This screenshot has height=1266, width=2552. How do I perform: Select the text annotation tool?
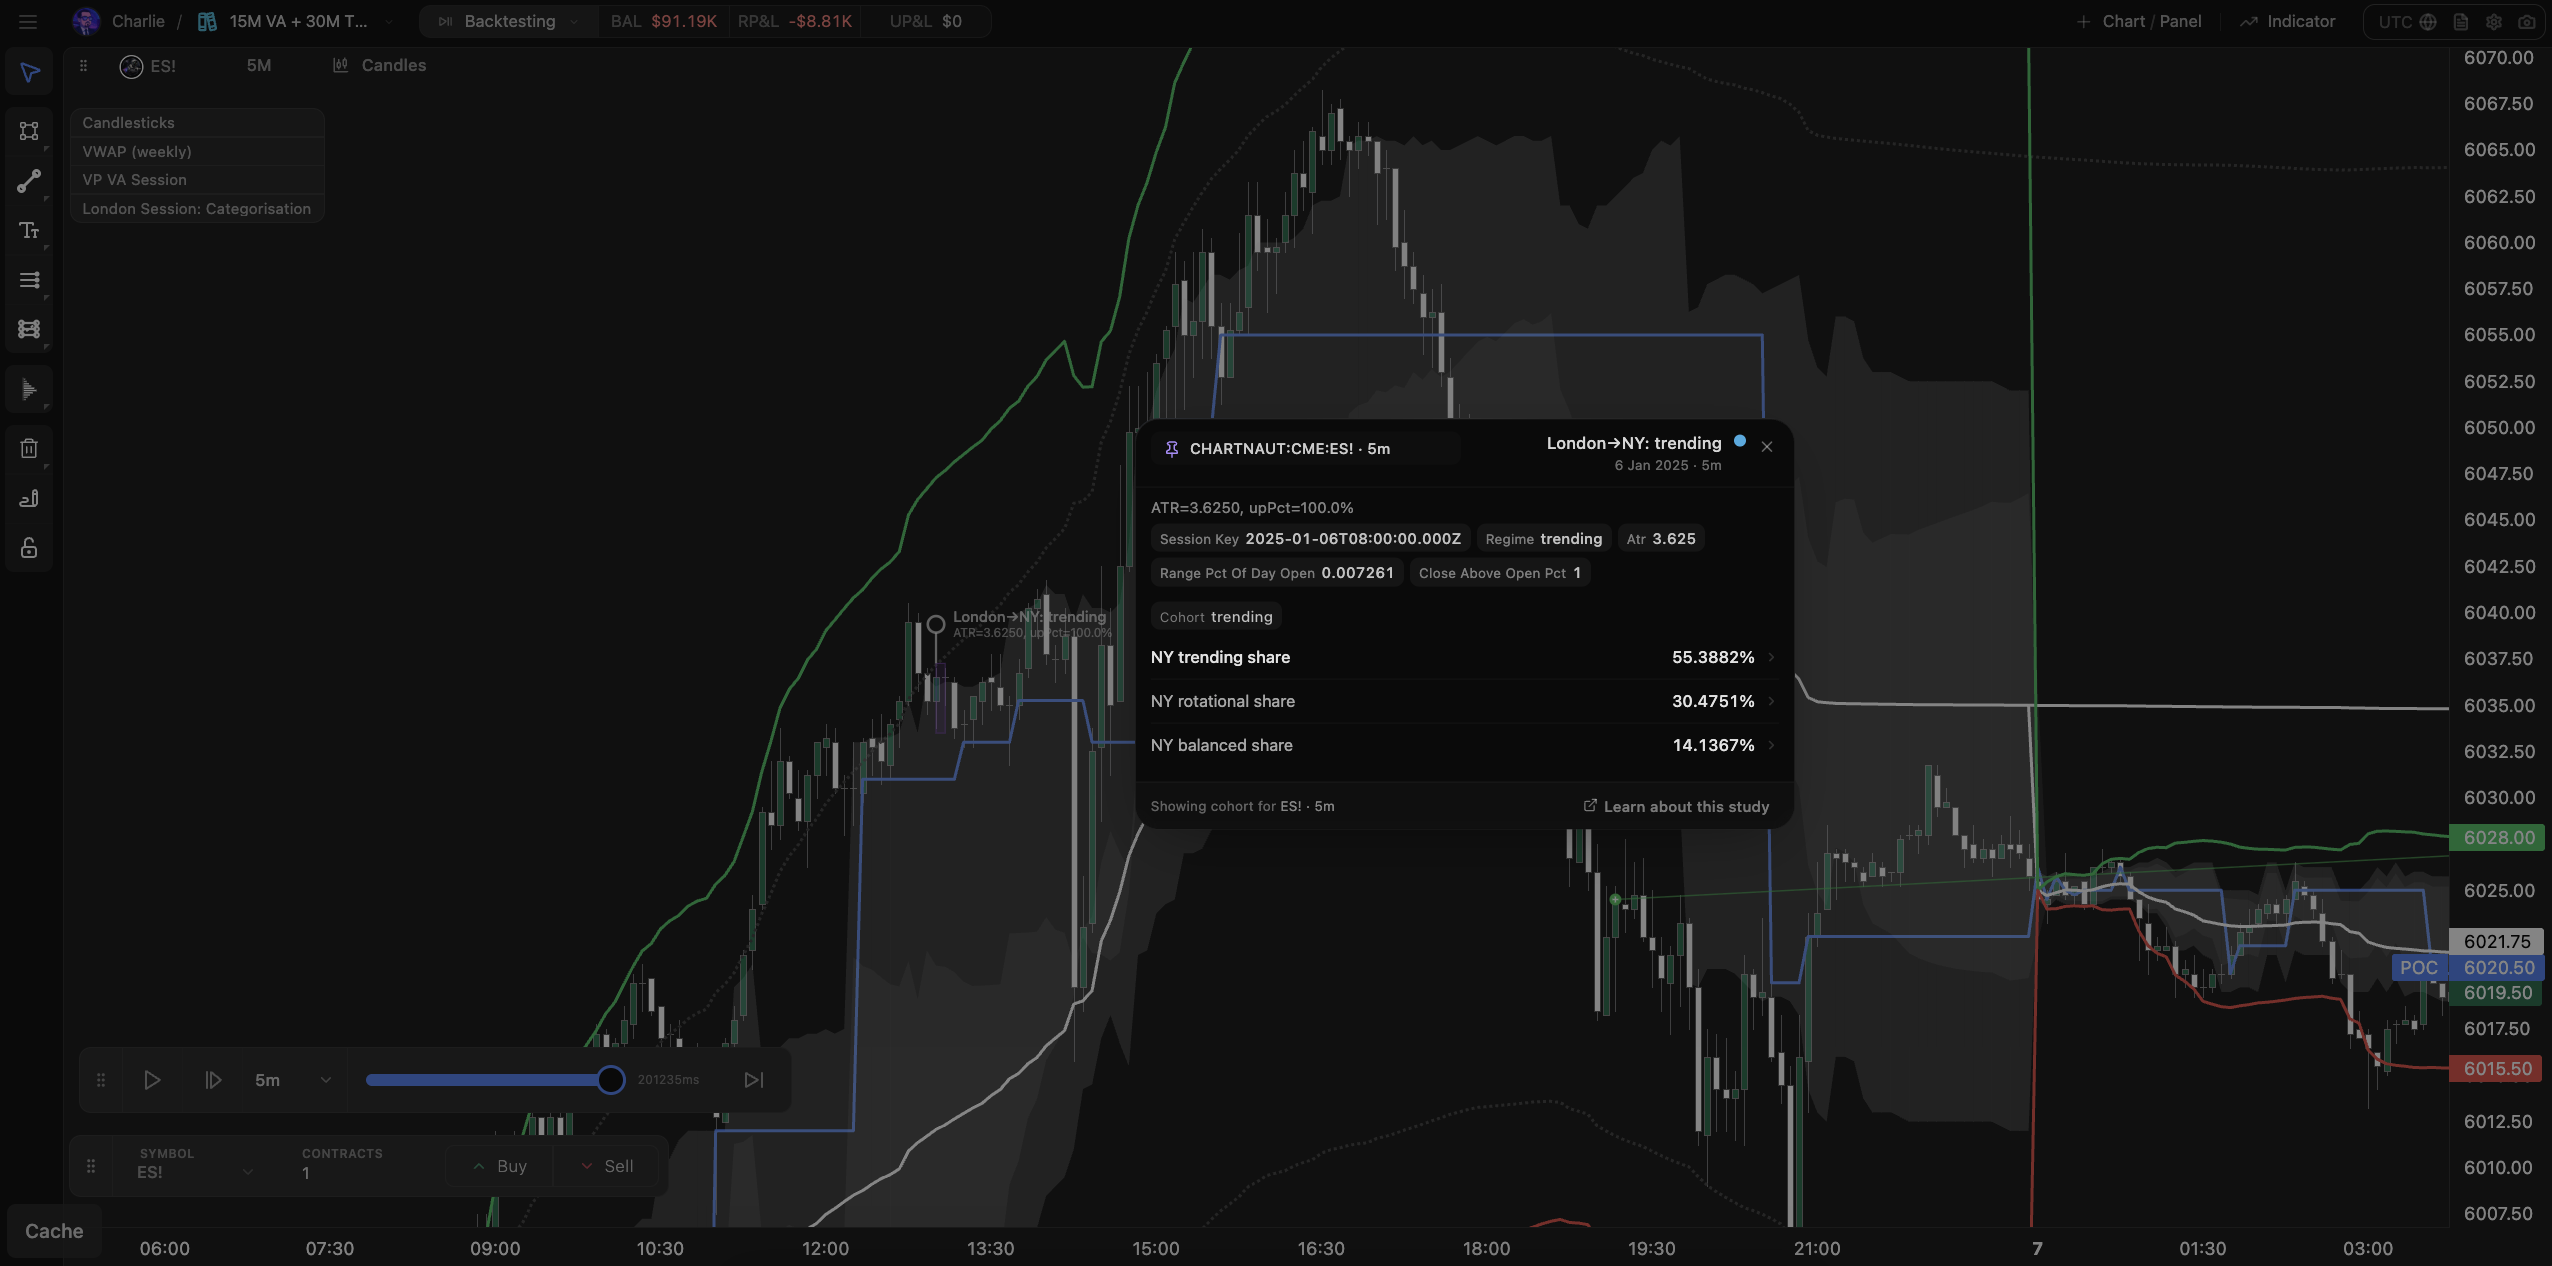tap(29, 231)
